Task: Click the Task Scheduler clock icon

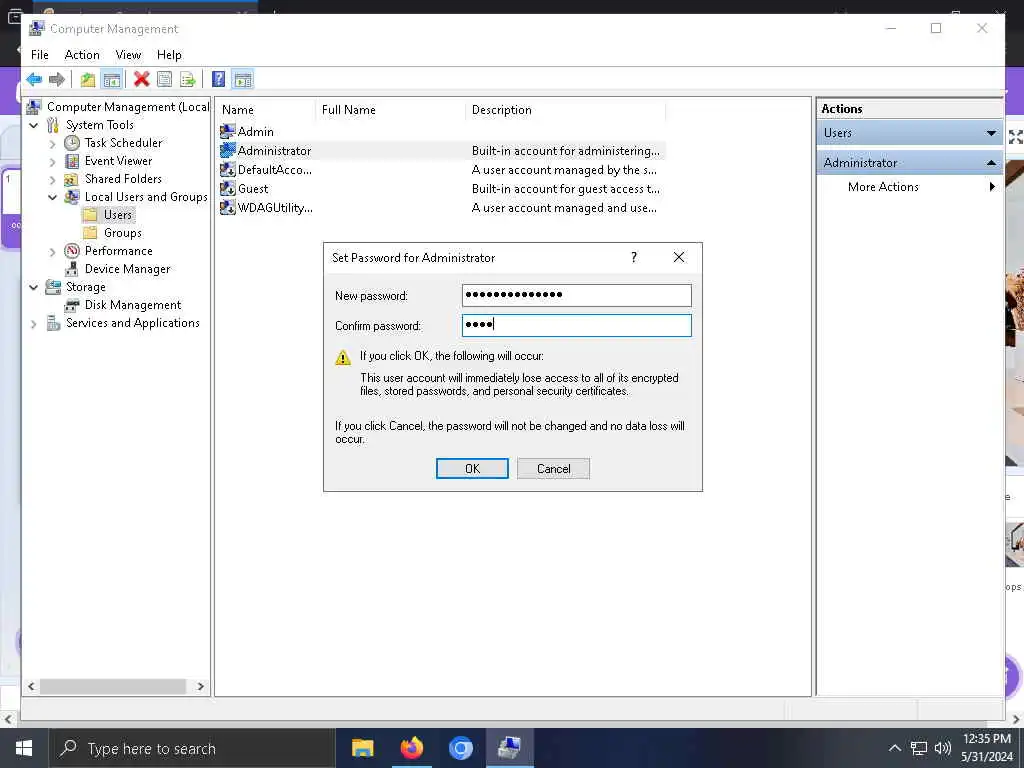Action: [72, 143]
